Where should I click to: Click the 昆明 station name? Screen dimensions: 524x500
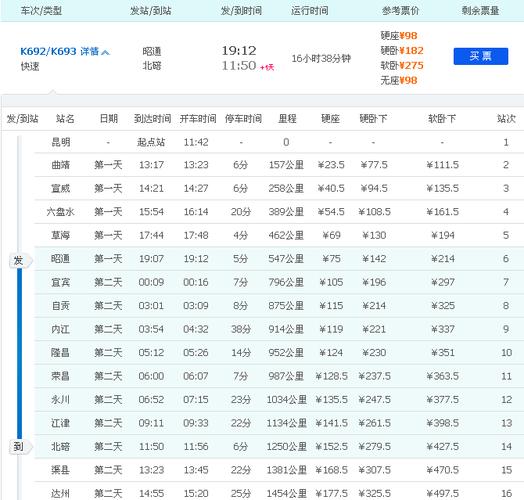61,142
